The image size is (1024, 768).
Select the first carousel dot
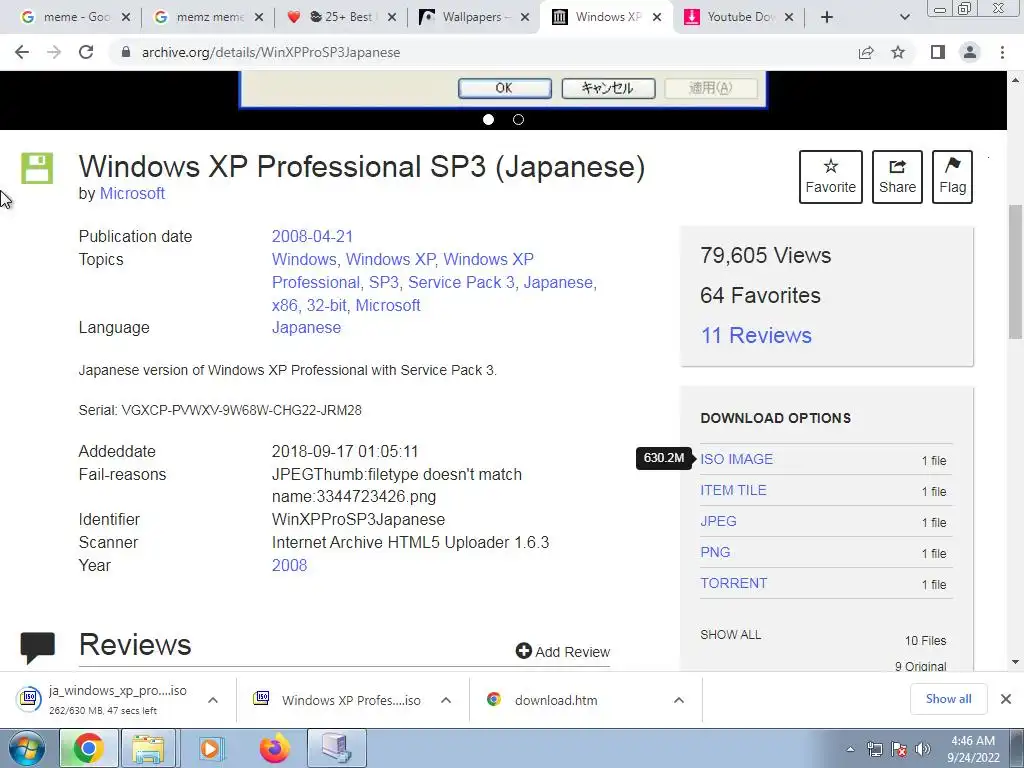[488, 120]
